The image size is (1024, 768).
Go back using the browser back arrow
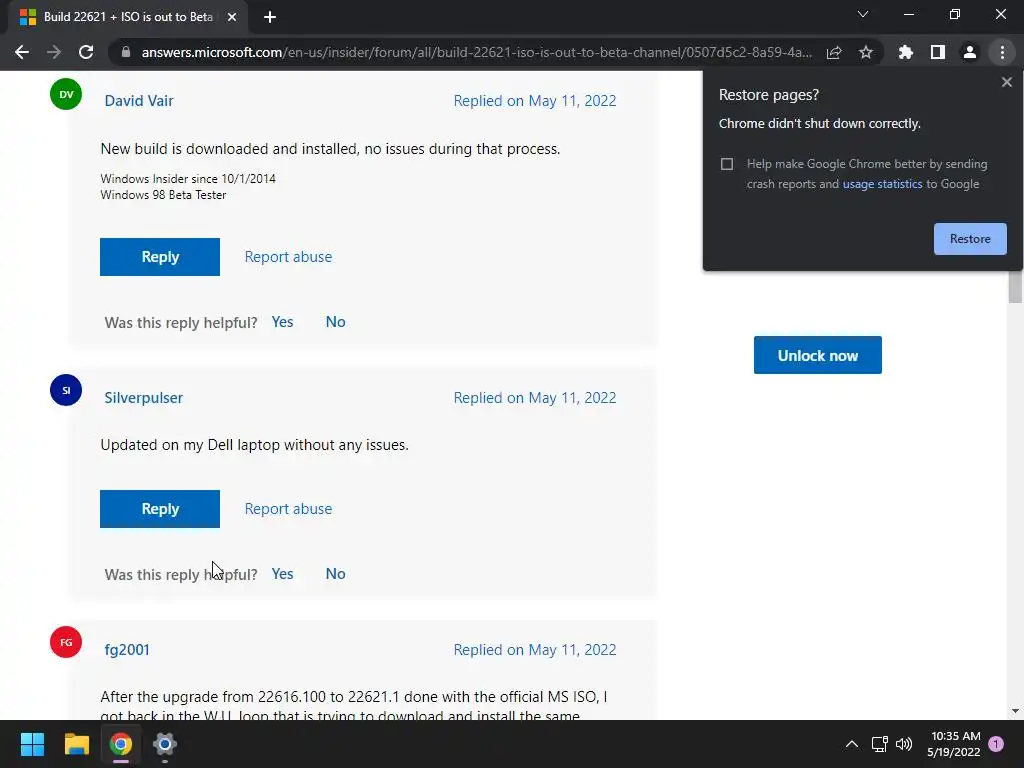coord(22,52)
